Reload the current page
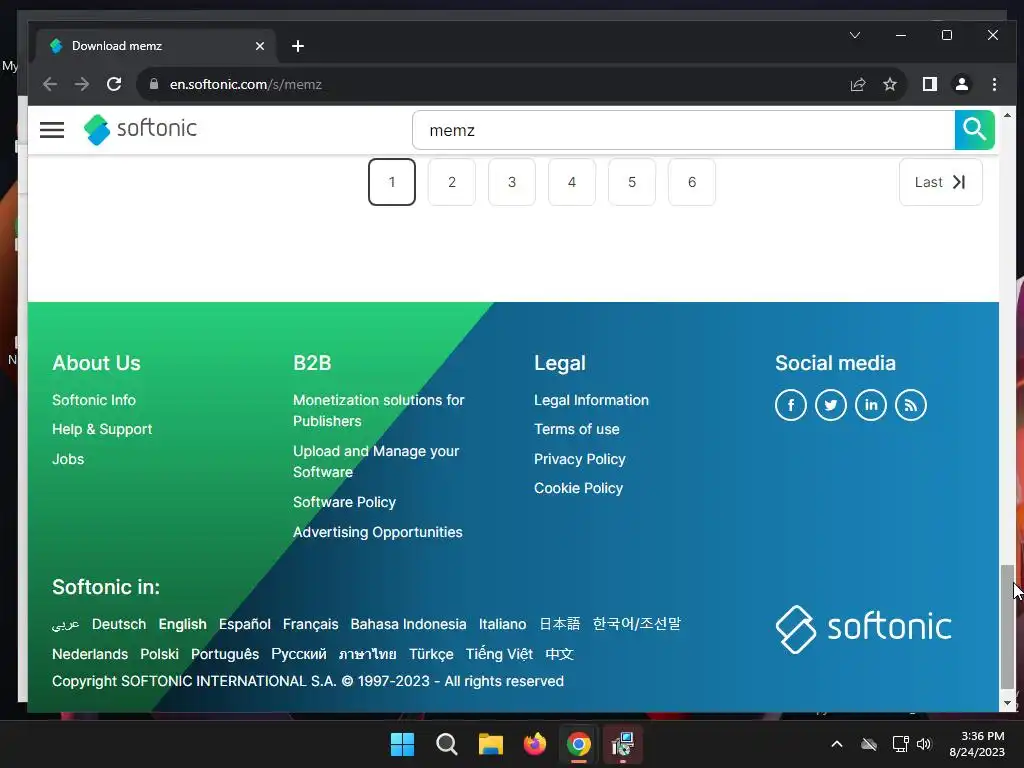1024x768 pixels. click(114, 84)
